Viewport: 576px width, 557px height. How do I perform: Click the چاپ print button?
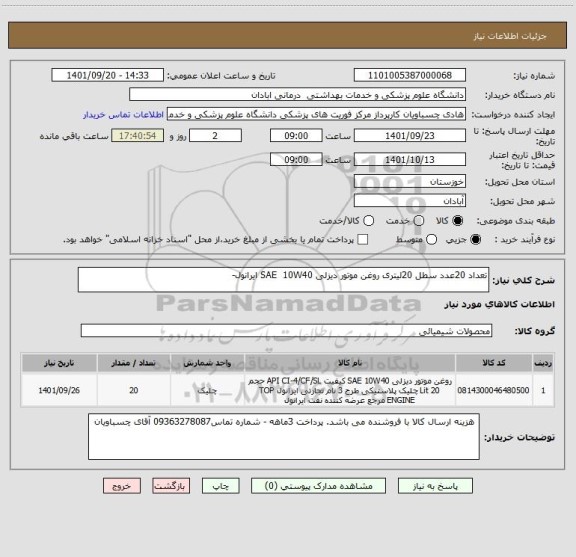[221, 486]
